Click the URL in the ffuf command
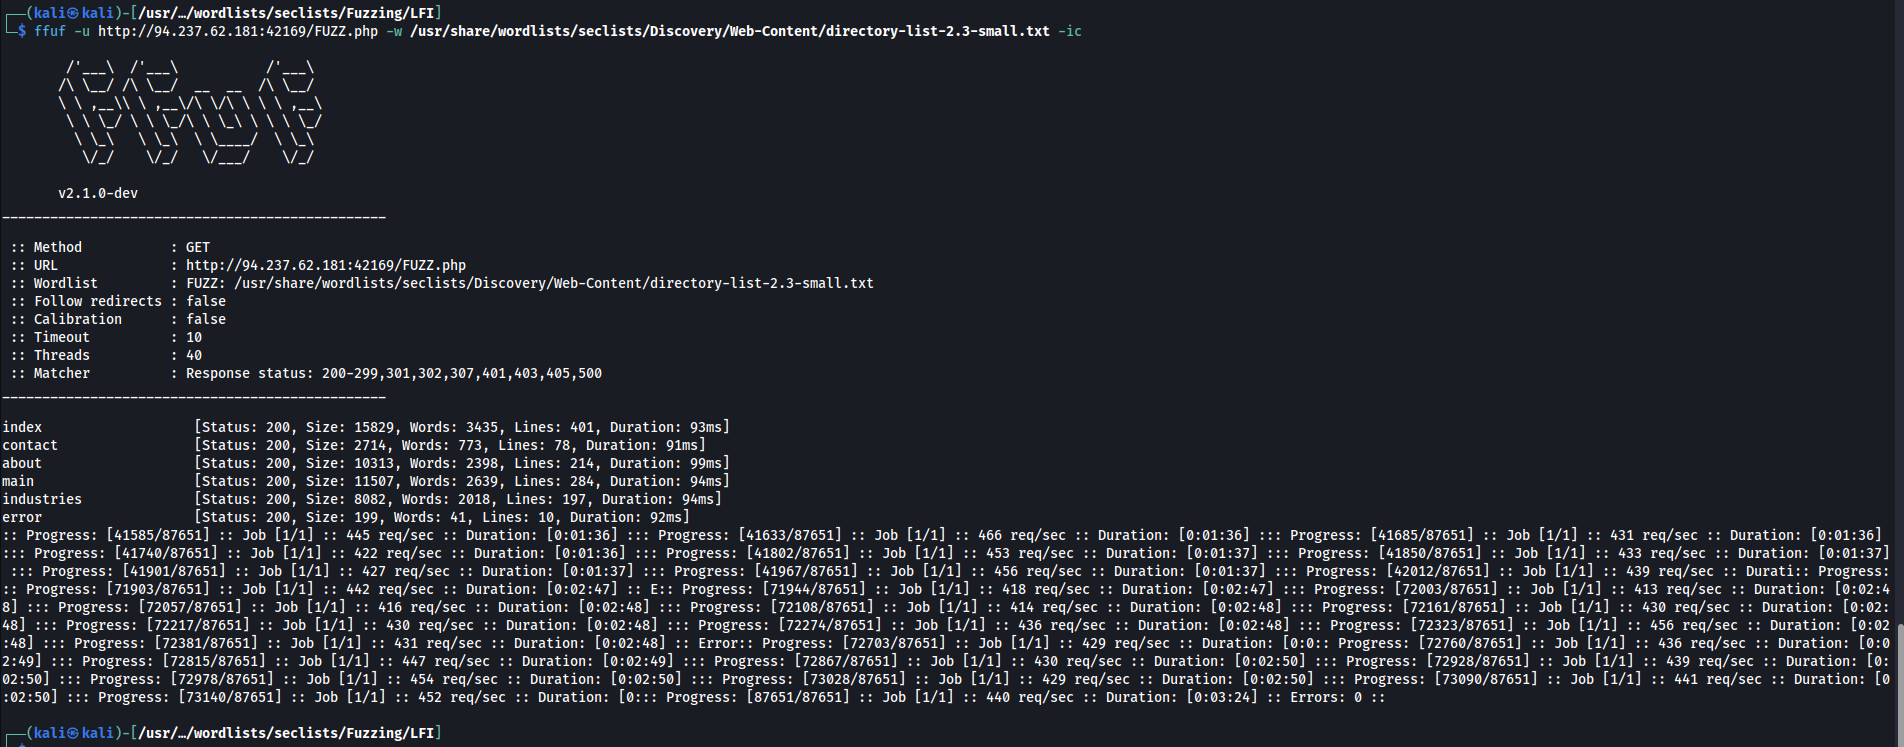Image resolution: width=1904 pixels, height=747 pixels. coord(238,31)
